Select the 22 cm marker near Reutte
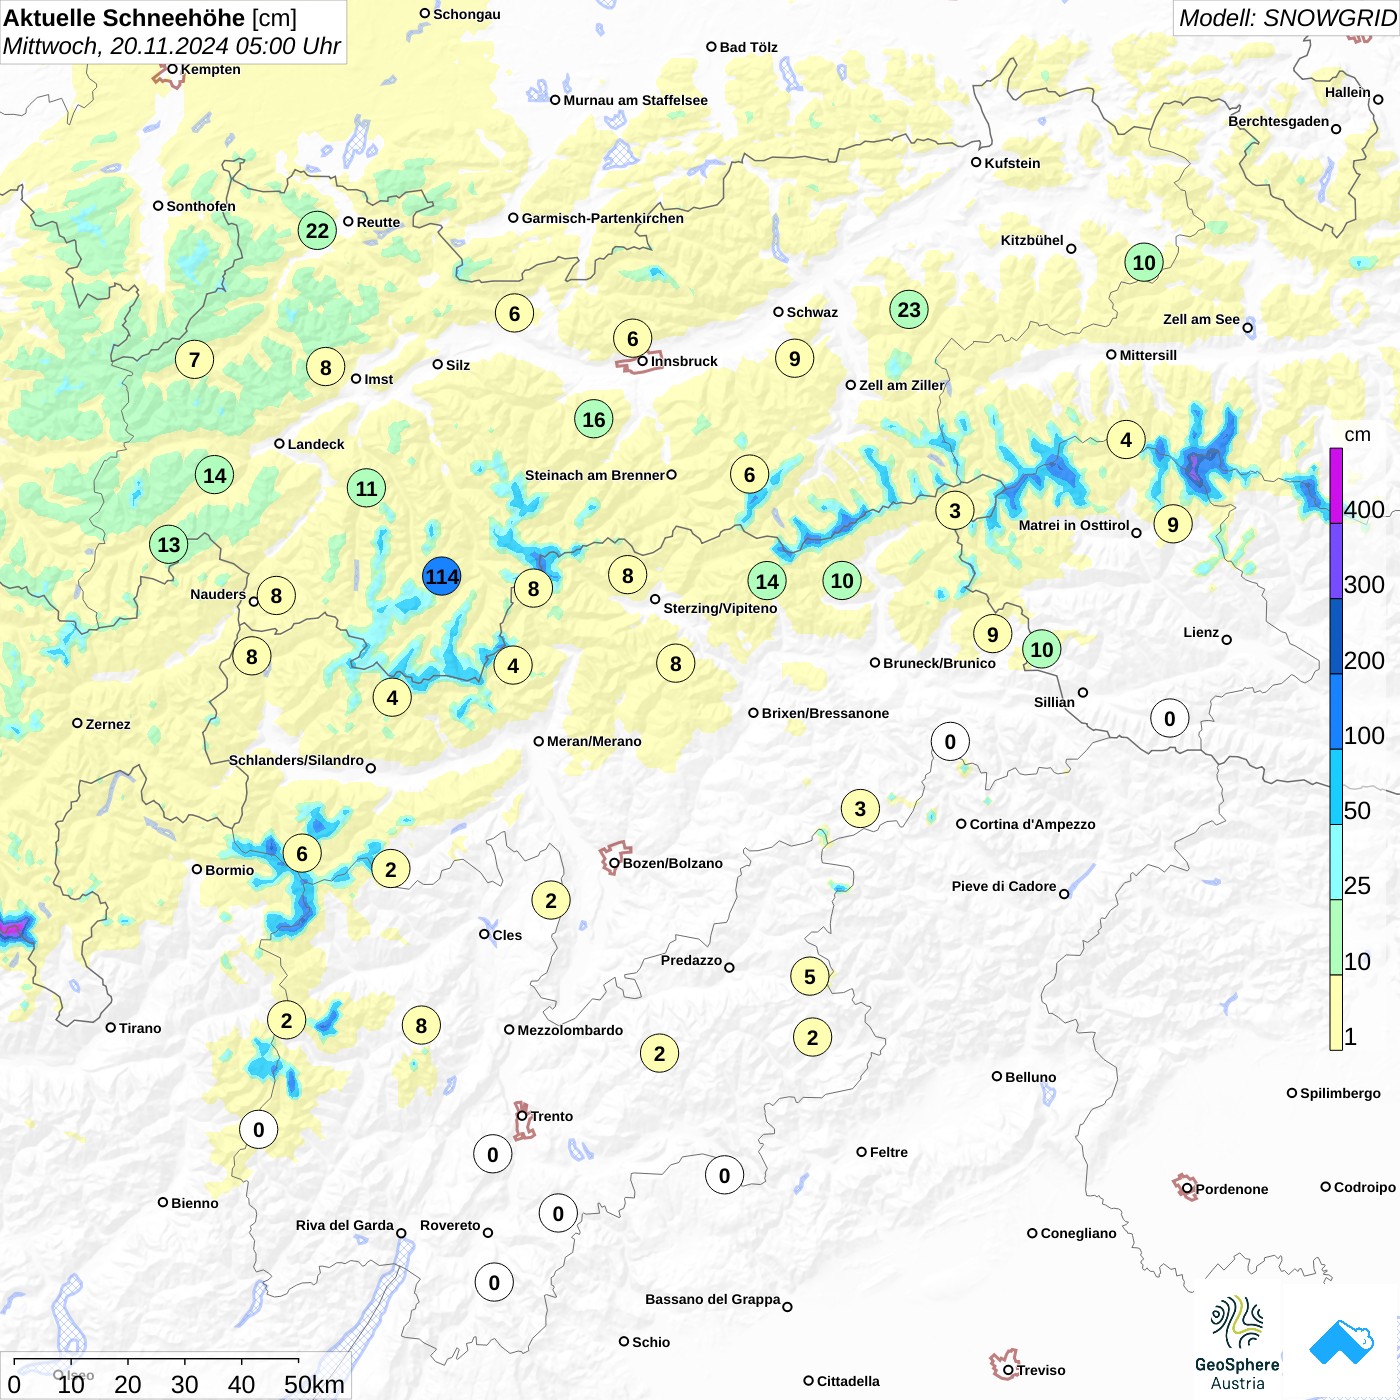The image size is (1400, 1400). [x=317, y=230]
